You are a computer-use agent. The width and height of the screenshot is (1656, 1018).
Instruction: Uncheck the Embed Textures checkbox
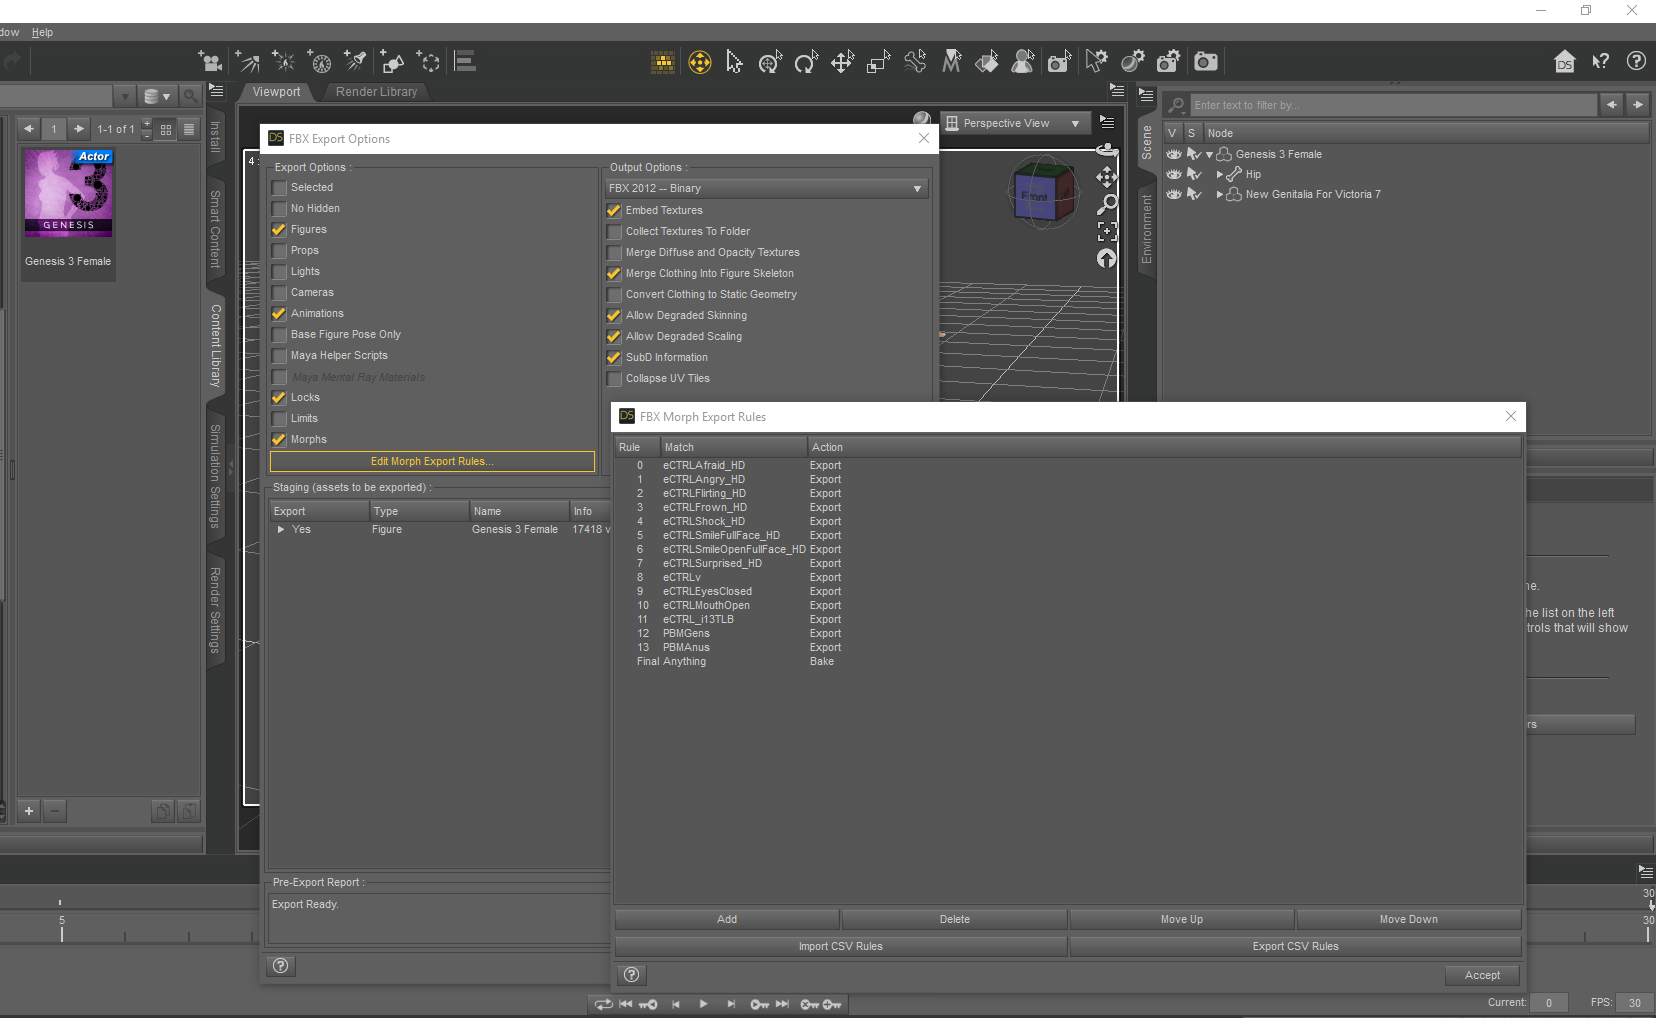click(x=614, y=211)
